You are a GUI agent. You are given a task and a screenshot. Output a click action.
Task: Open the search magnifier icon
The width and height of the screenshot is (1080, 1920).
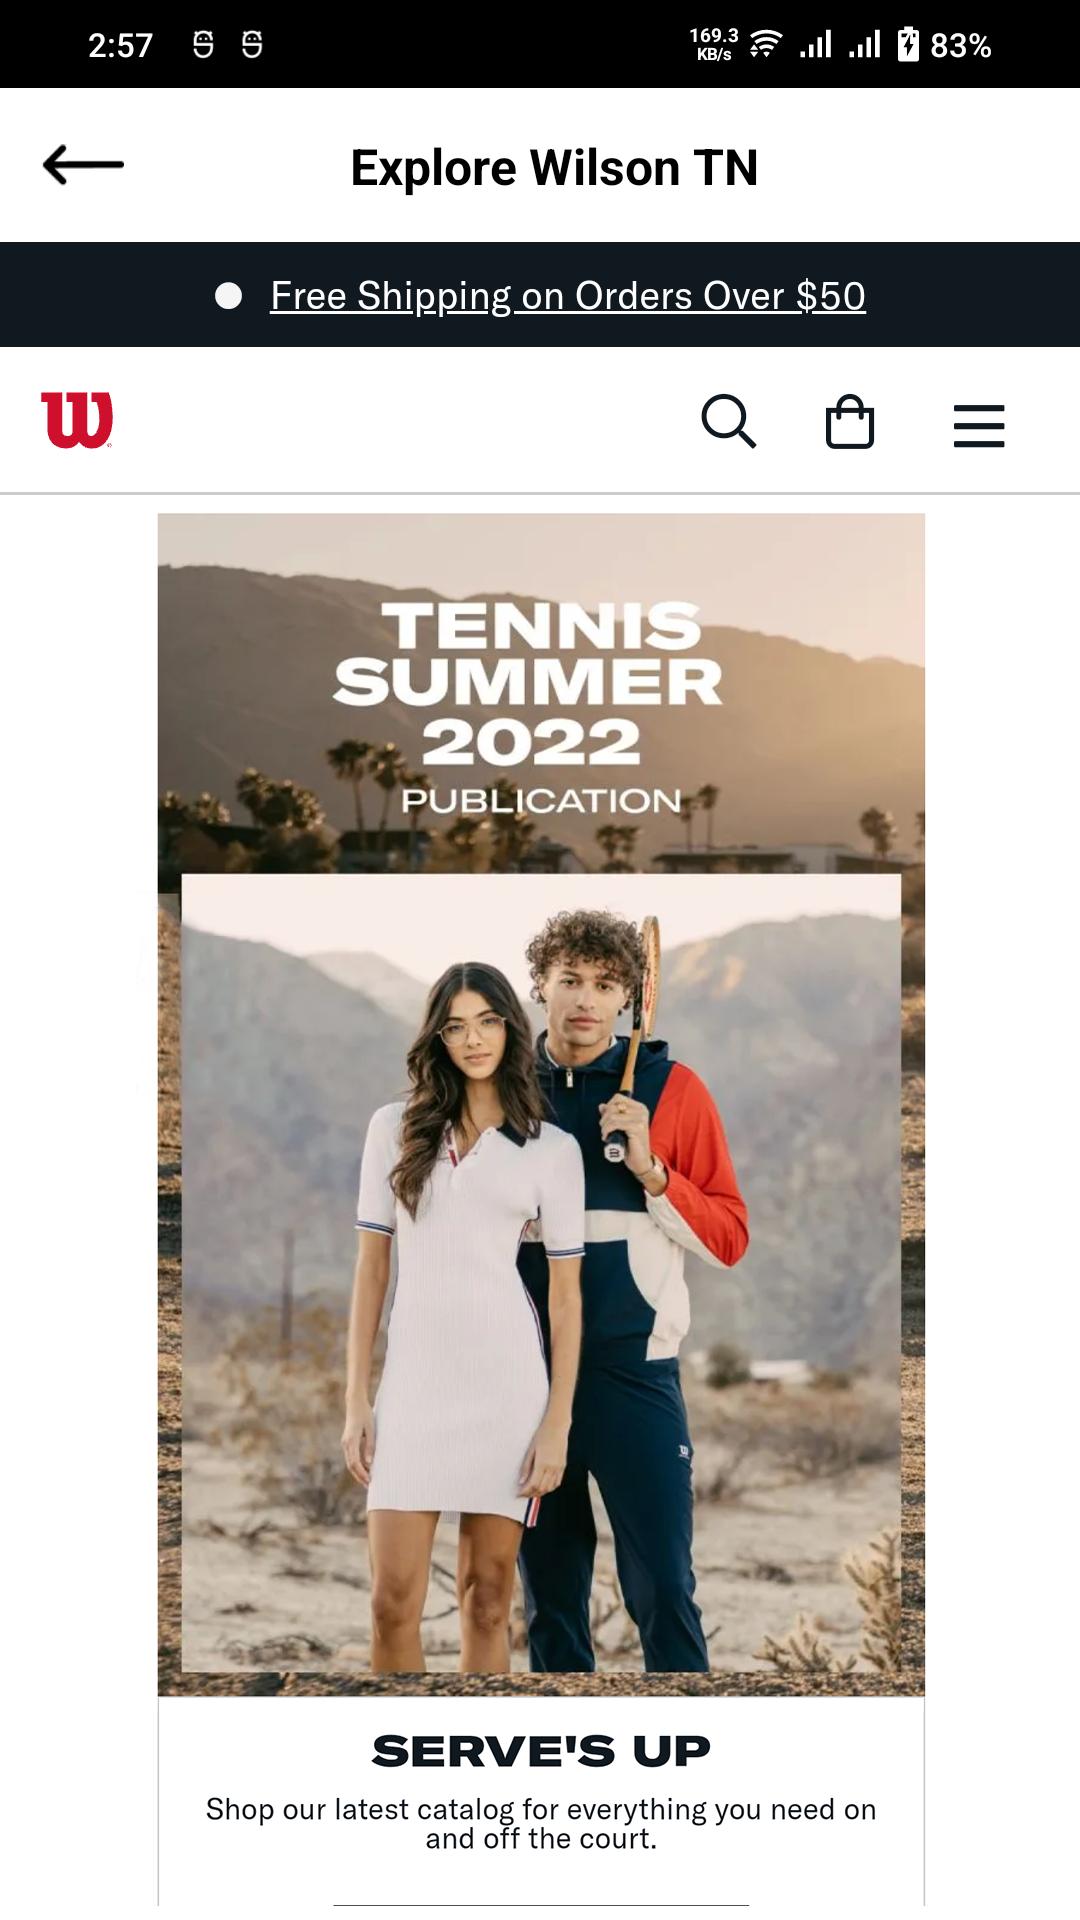tap(728, 421)
